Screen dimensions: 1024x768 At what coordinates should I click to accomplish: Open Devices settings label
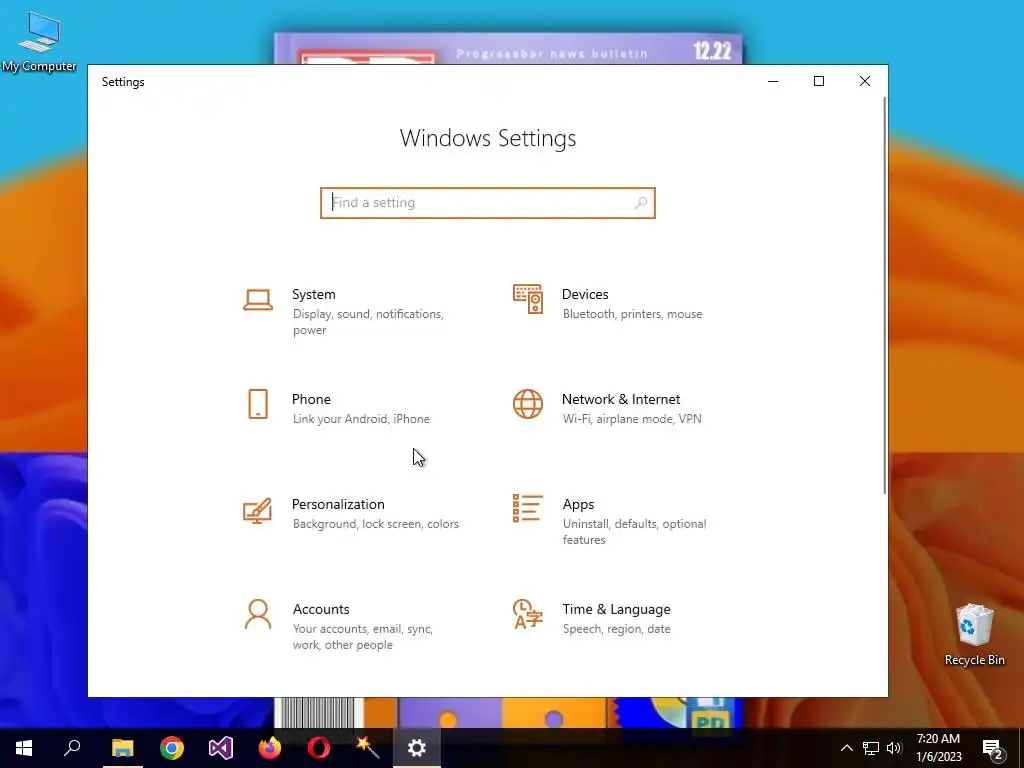click(x=585, y=295)
